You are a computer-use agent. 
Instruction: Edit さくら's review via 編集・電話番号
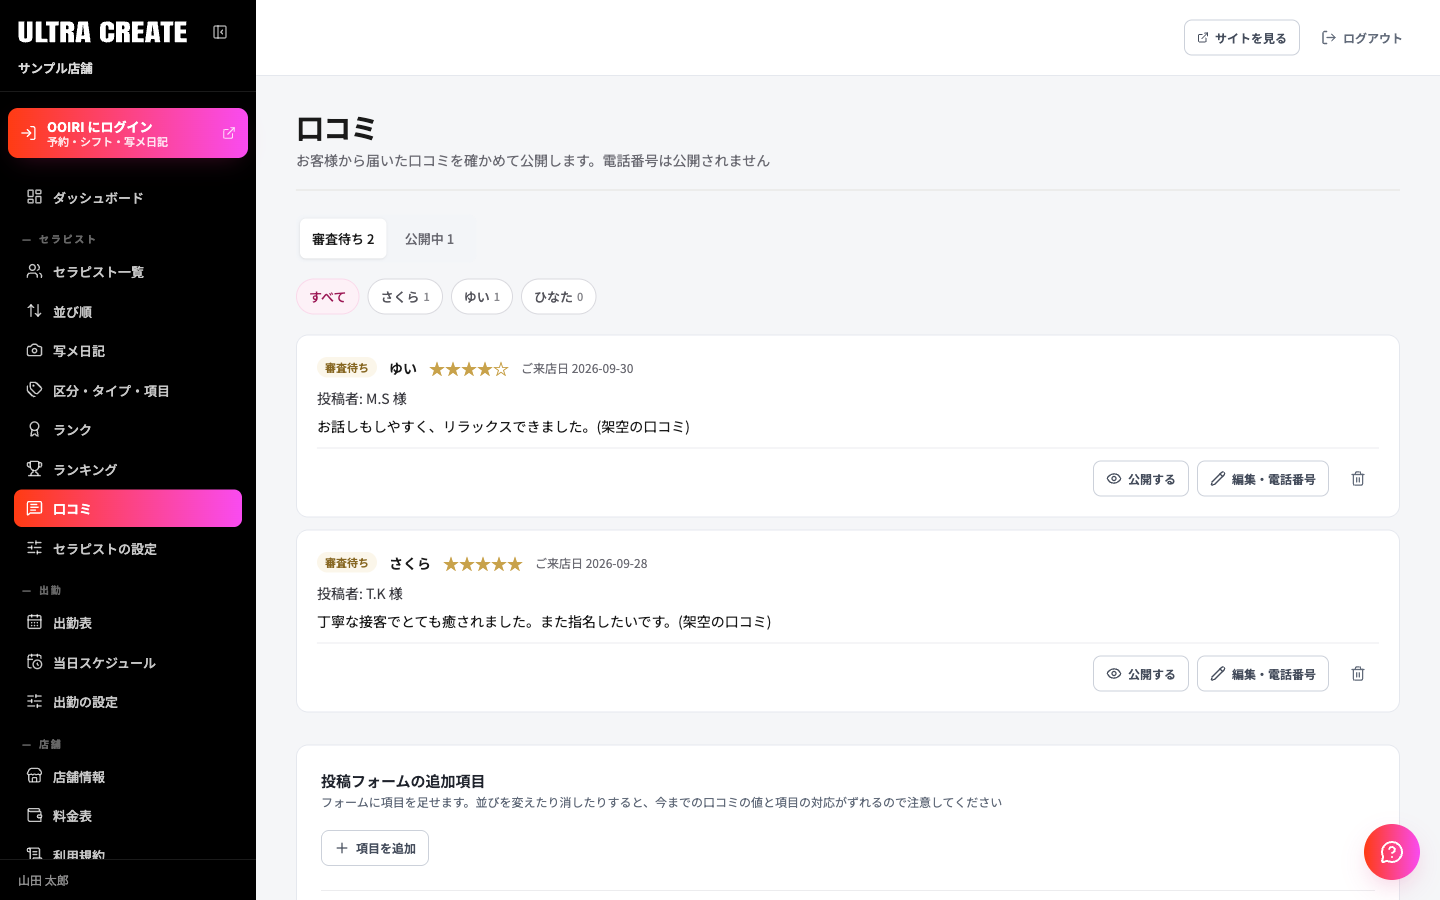(x=1263, y=674)
